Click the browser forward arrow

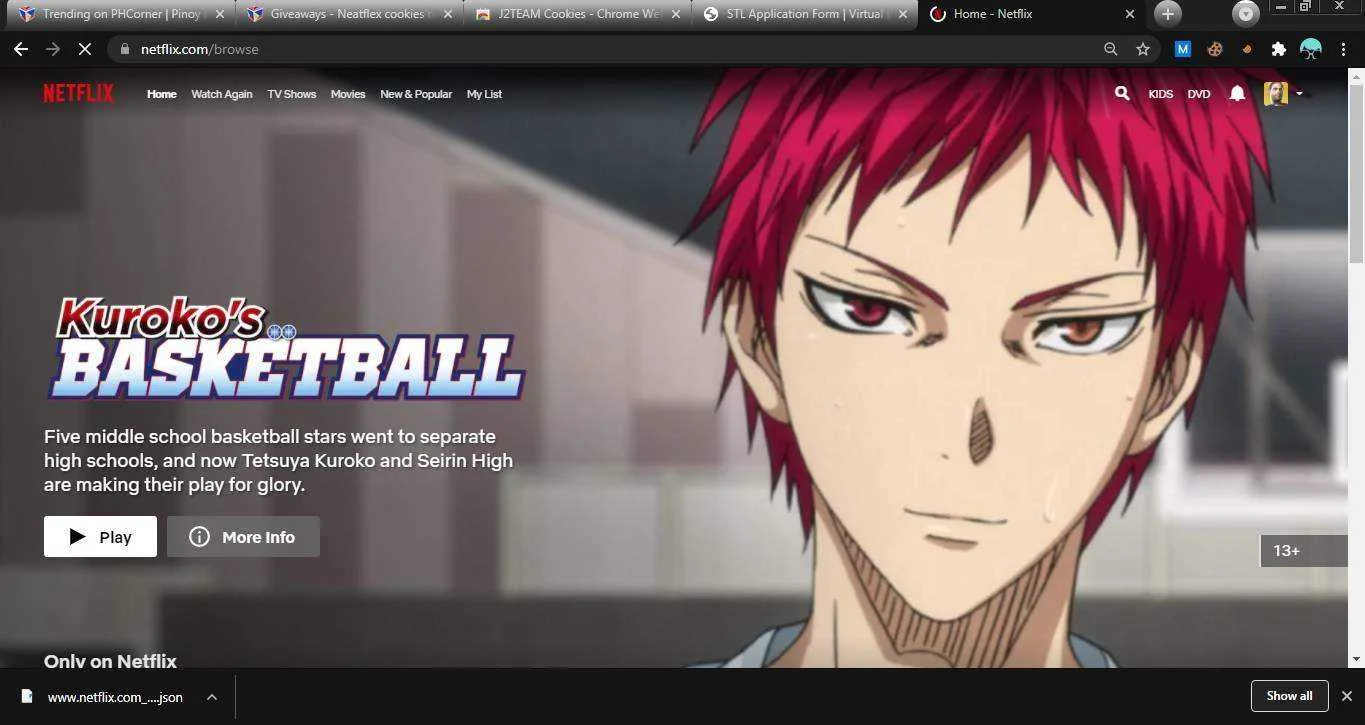[53, 49]
